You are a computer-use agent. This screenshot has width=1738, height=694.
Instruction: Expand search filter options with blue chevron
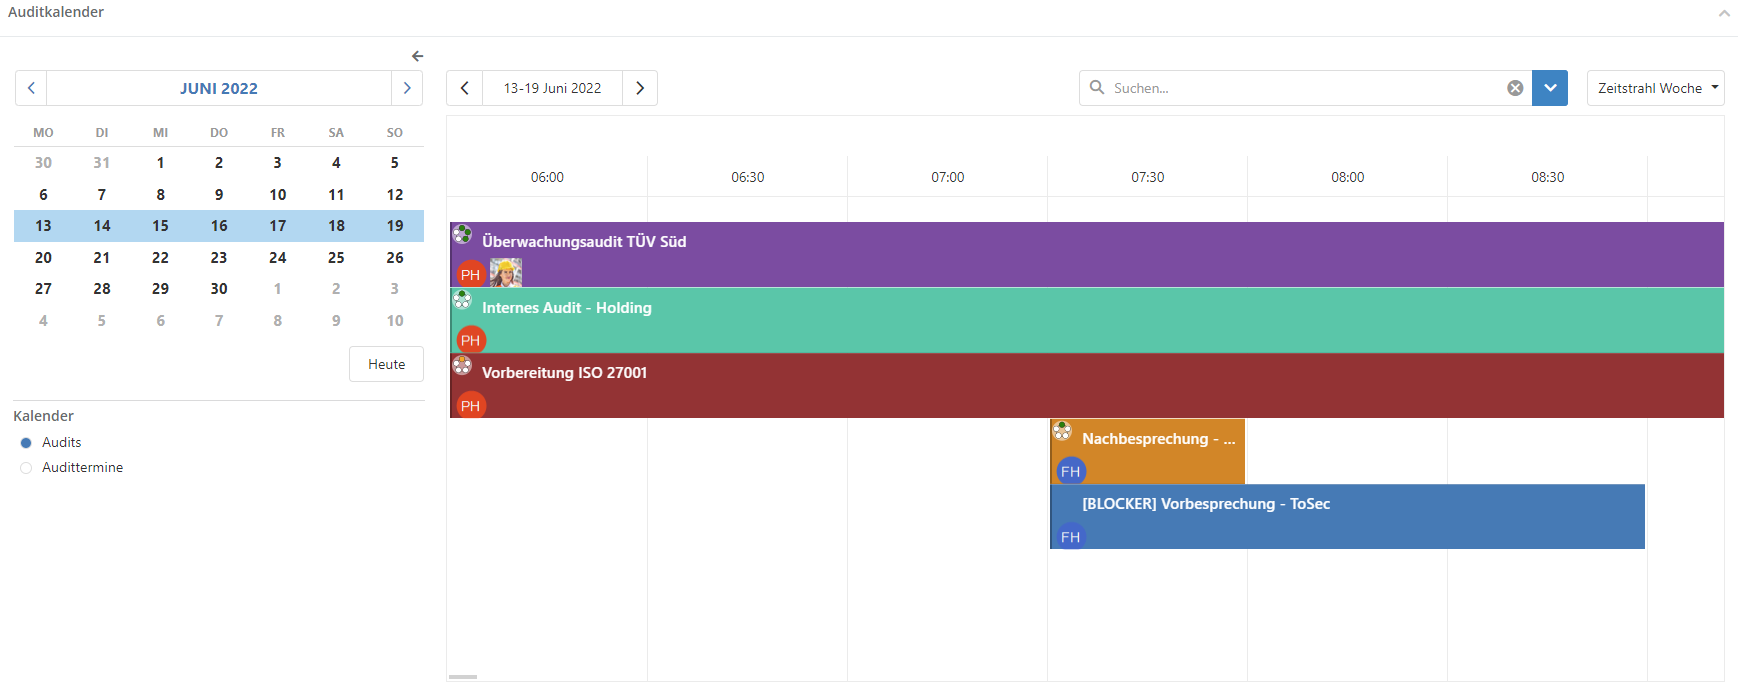coord(1550,88)
